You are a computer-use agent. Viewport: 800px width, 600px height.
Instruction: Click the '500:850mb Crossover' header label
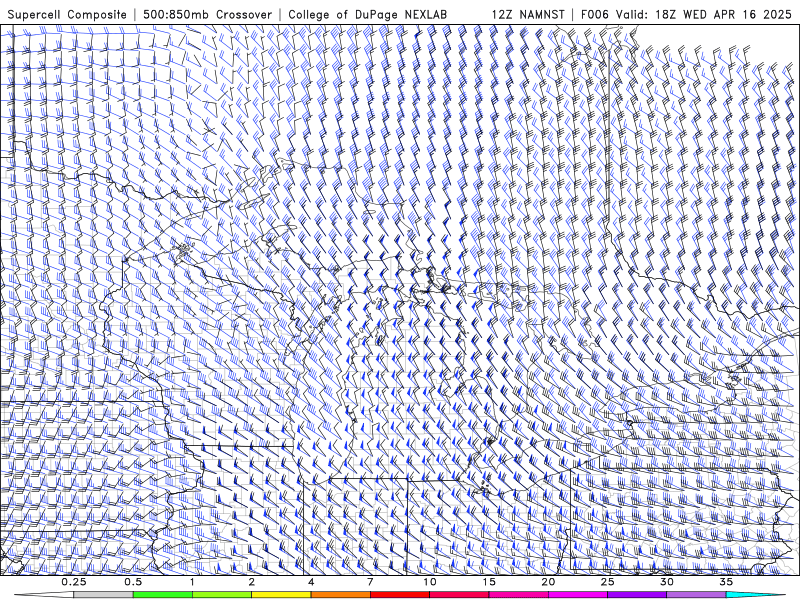point(208,15)
